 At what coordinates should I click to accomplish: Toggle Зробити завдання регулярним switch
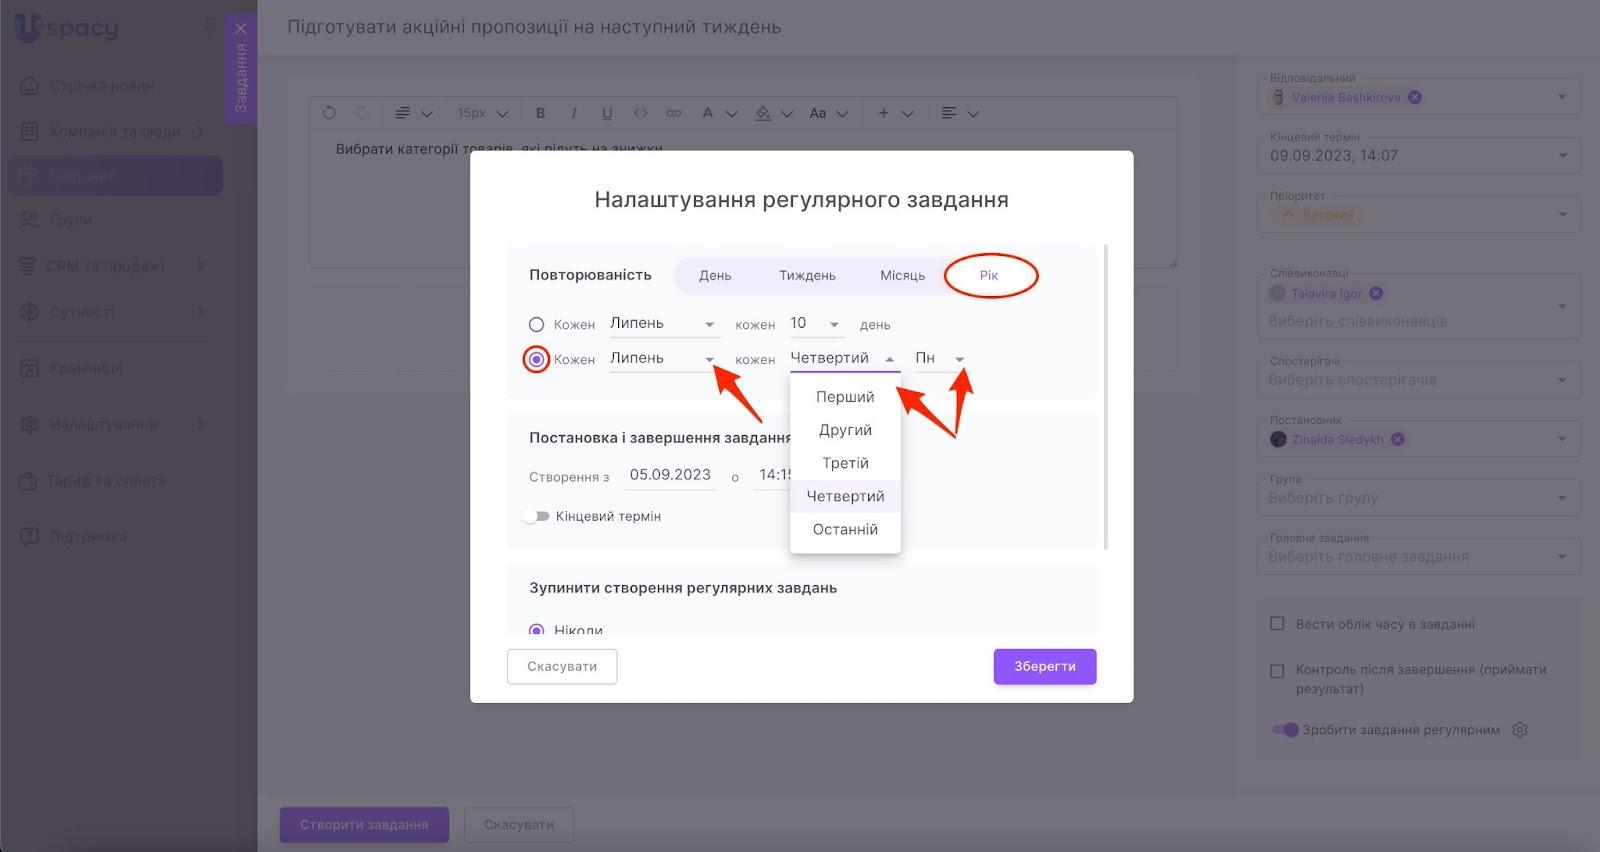pos(1284,730)
